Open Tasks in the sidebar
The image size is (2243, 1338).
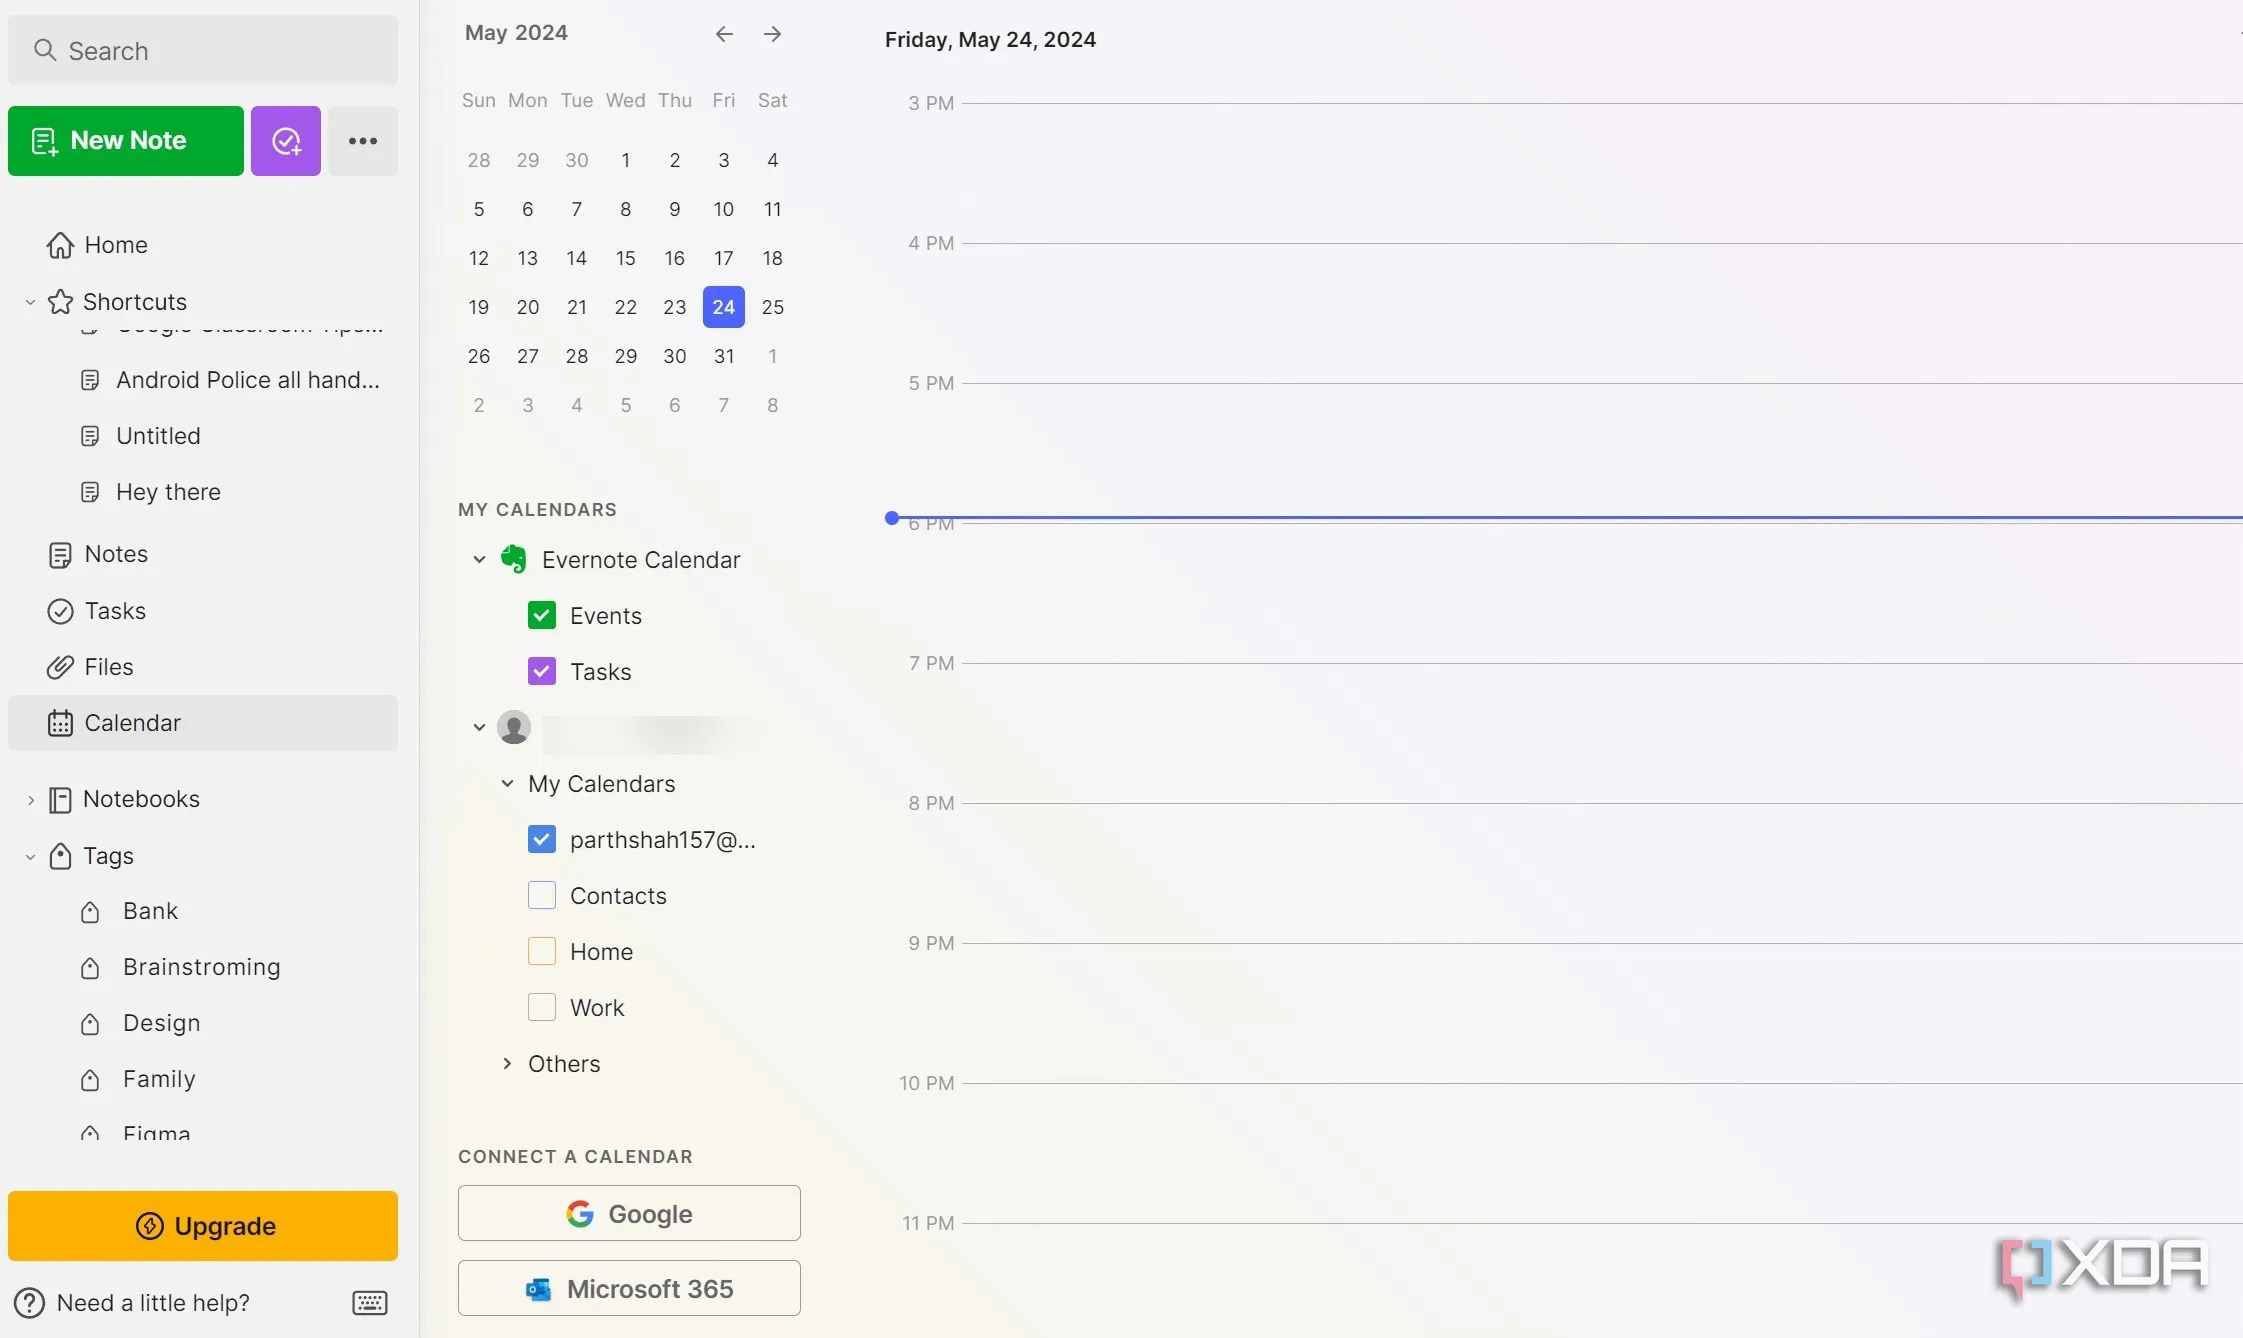click(x=203, y=611)
